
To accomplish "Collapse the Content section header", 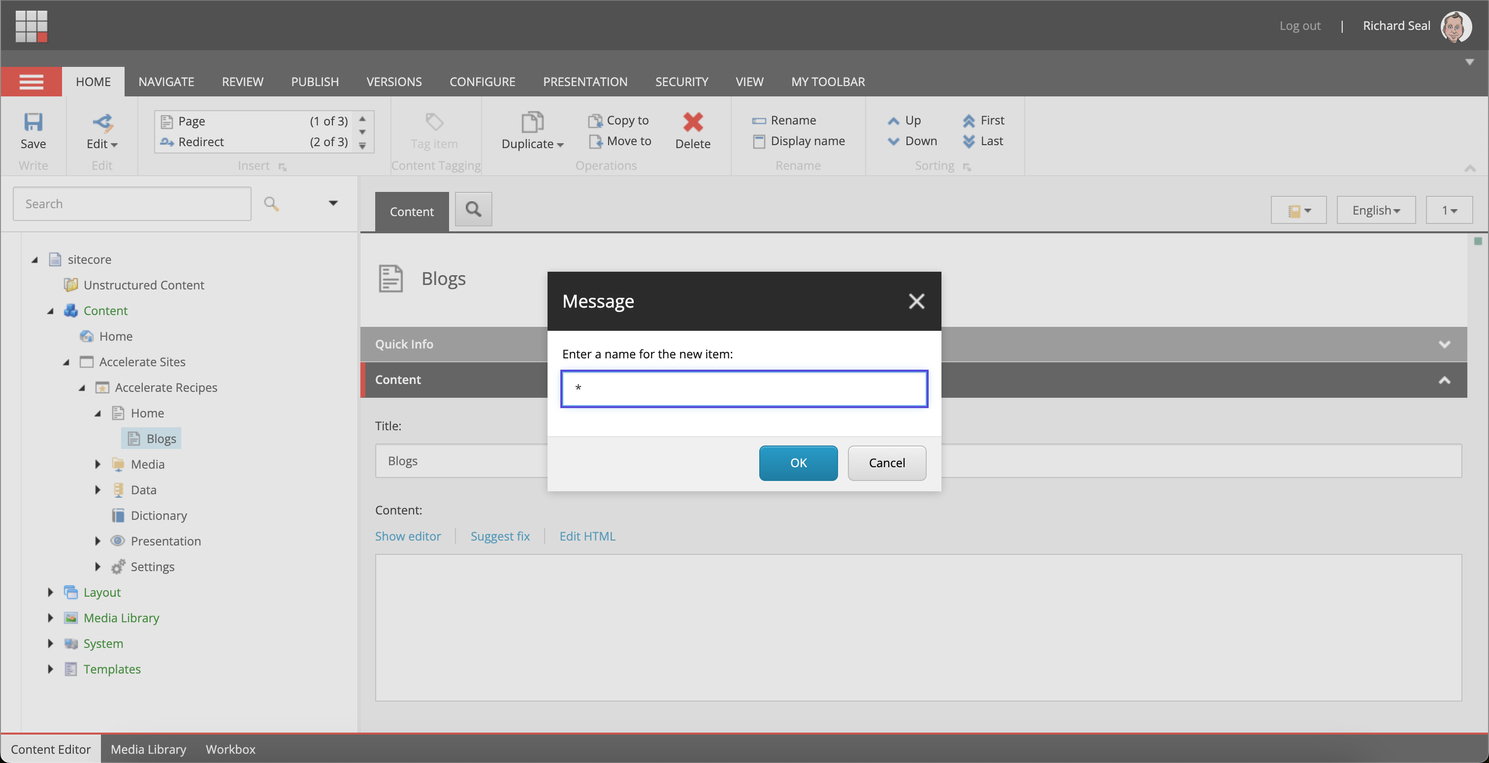I will coord(1443,380).
